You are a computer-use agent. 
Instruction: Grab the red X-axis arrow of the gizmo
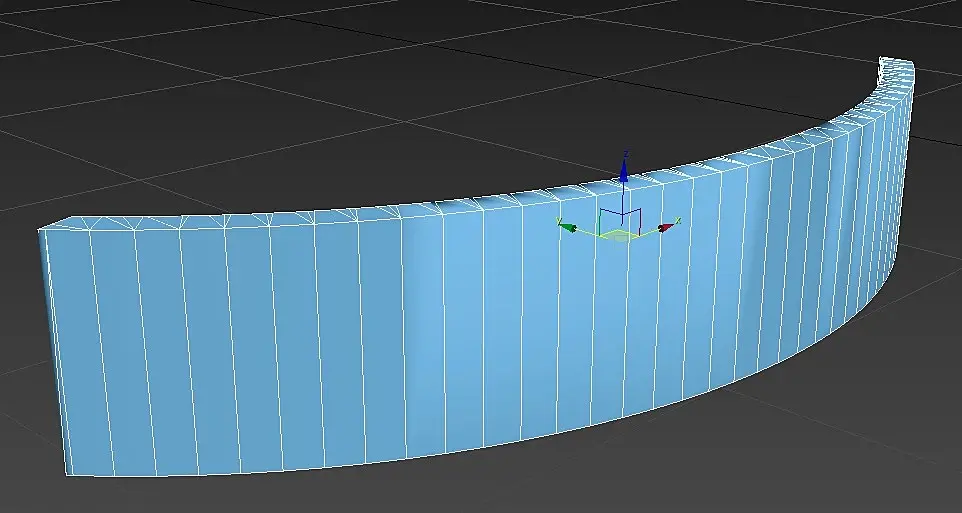point(665,227)
